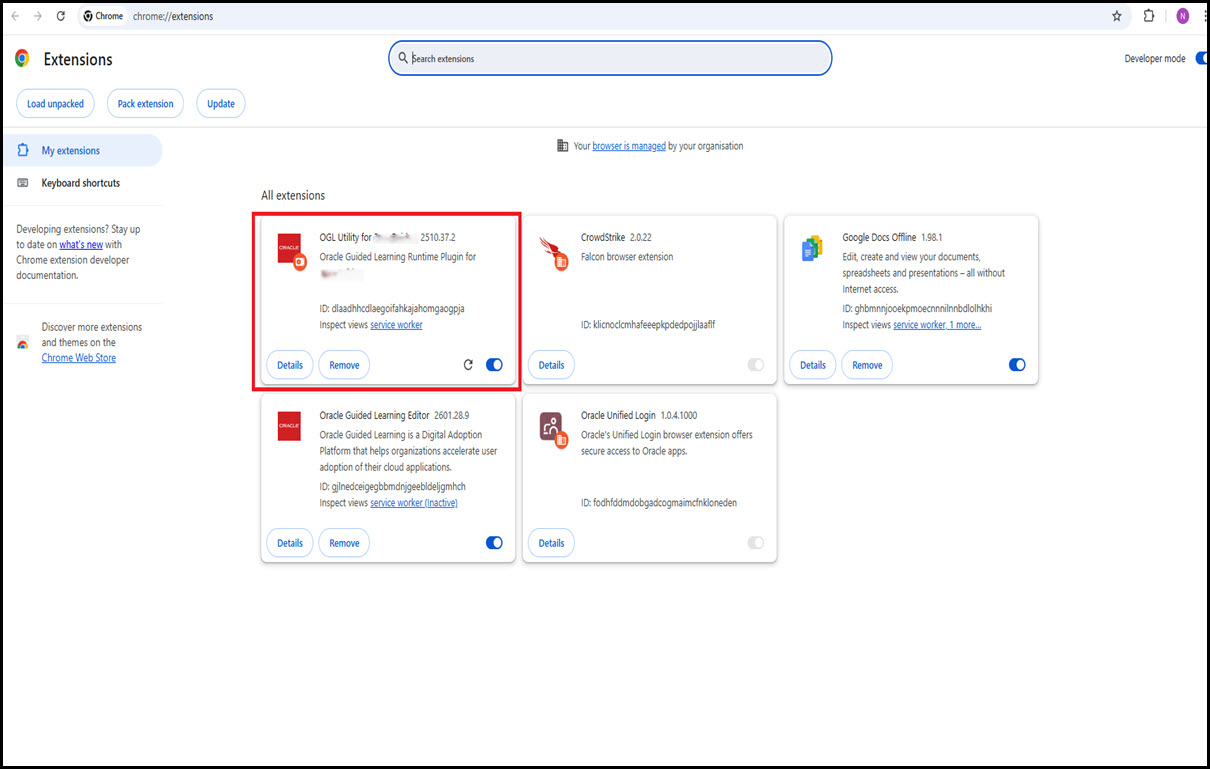Open the browser extensions puzzle icon

[x=1149, y=16]
